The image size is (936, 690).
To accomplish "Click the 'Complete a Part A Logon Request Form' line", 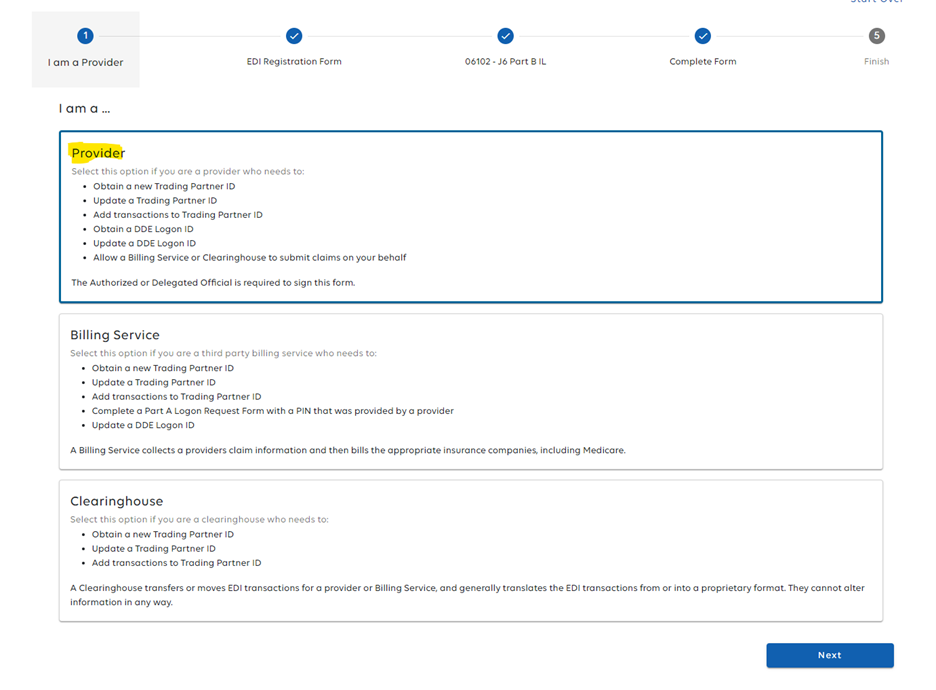I will (x=272, y=411).
